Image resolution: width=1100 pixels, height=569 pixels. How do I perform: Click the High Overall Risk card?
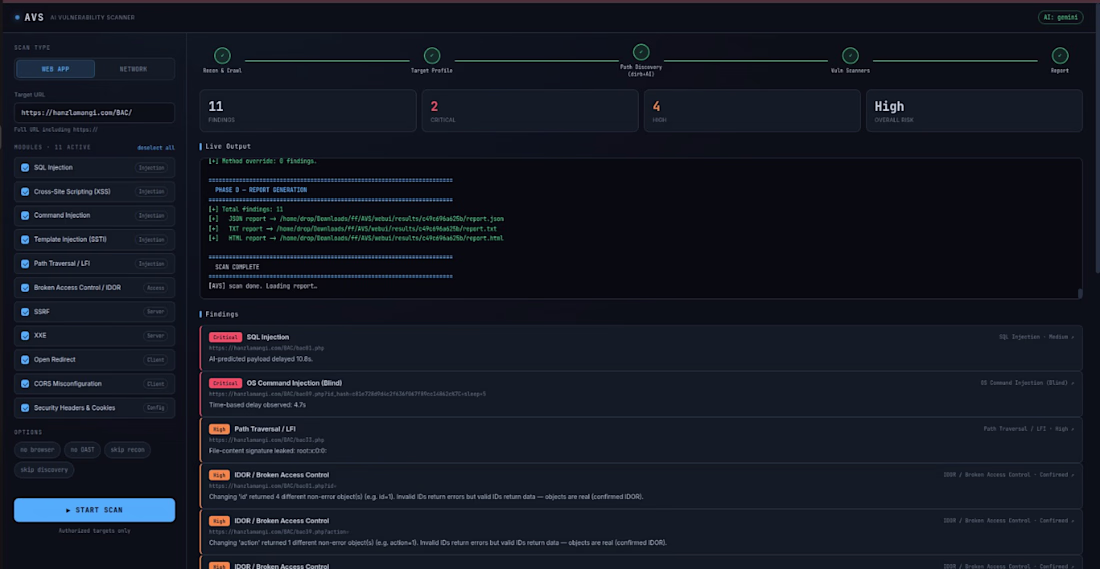974,111
